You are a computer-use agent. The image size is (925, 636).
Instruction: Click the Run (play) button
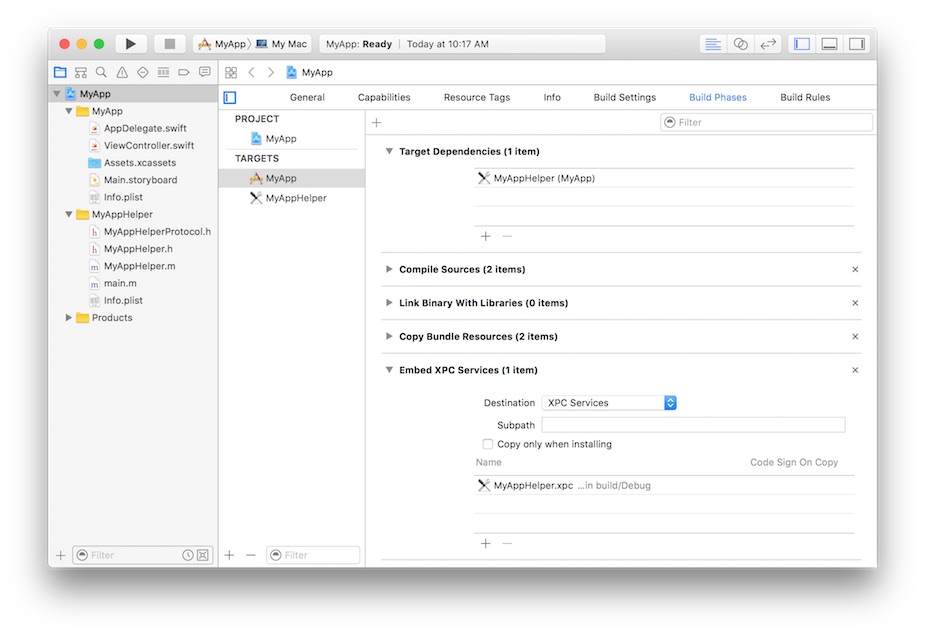pyautogui.click(x=130, y=44)
